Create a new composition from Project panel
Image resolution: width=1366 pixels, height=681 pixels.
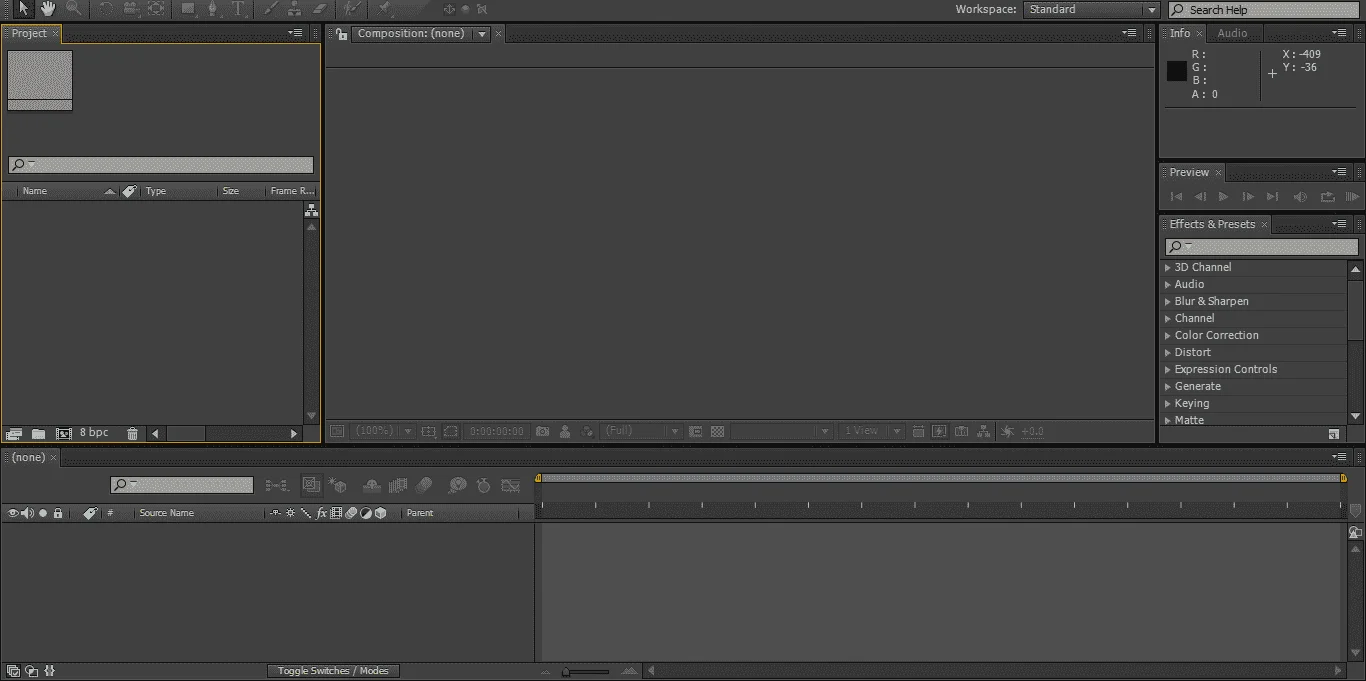point(64,433)
